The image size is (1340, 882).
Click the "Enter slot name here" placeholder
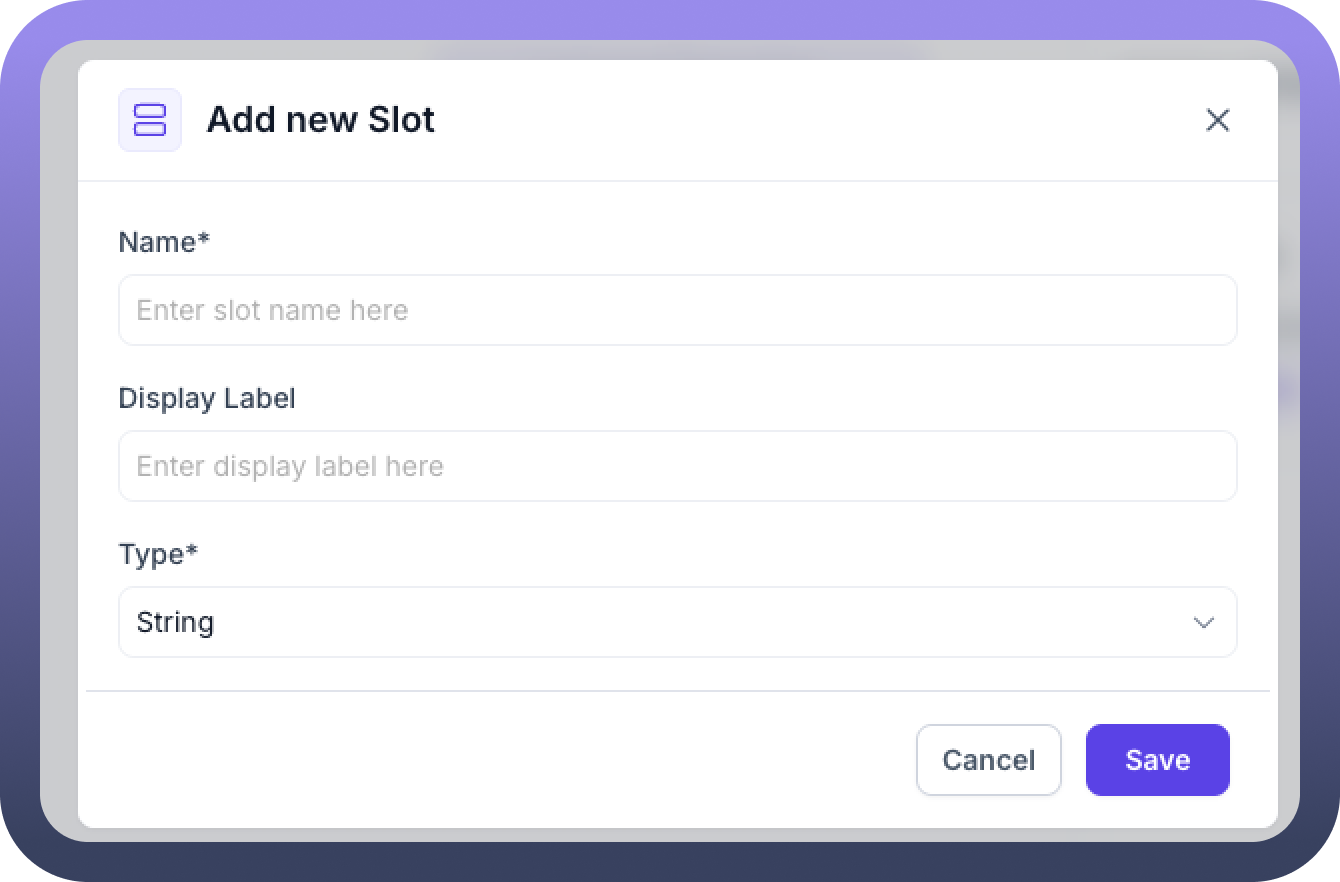click(x=272, y=310)
